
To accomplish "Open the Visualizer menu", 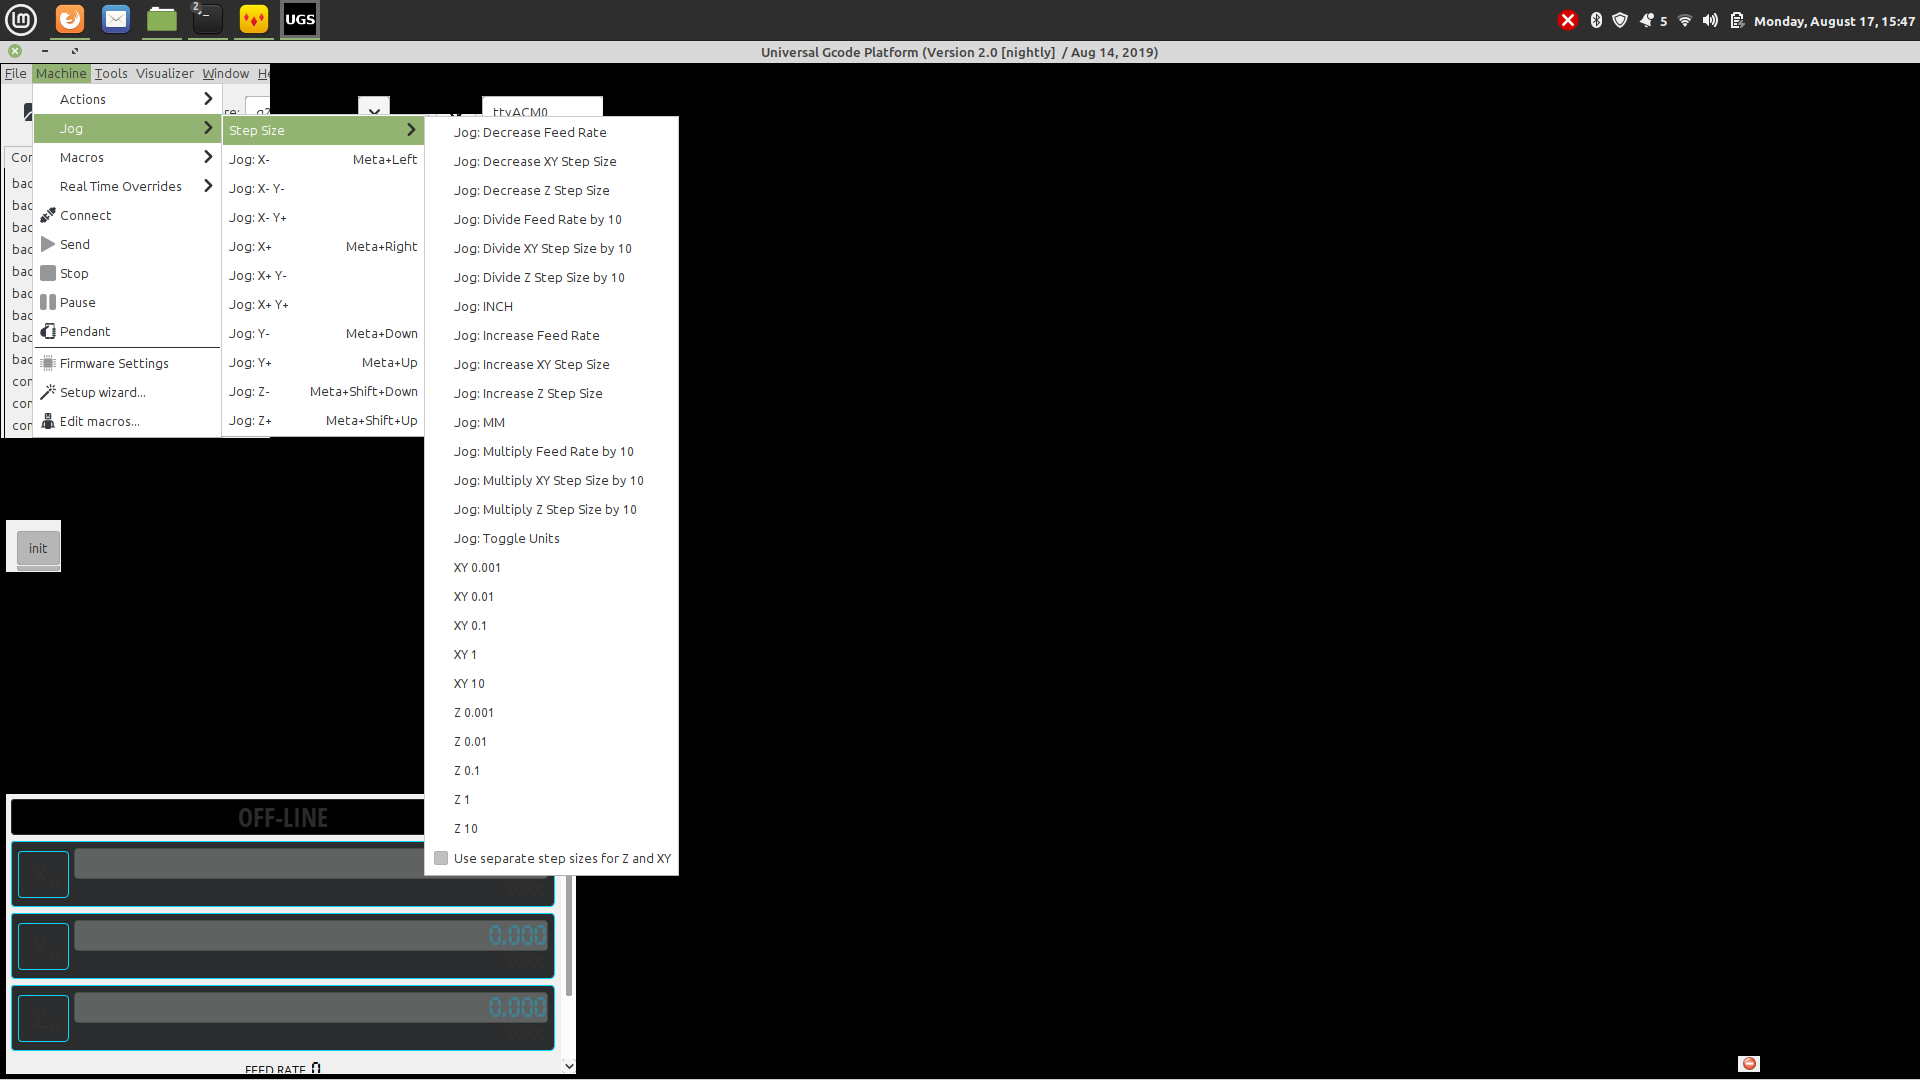I will 165,73.
